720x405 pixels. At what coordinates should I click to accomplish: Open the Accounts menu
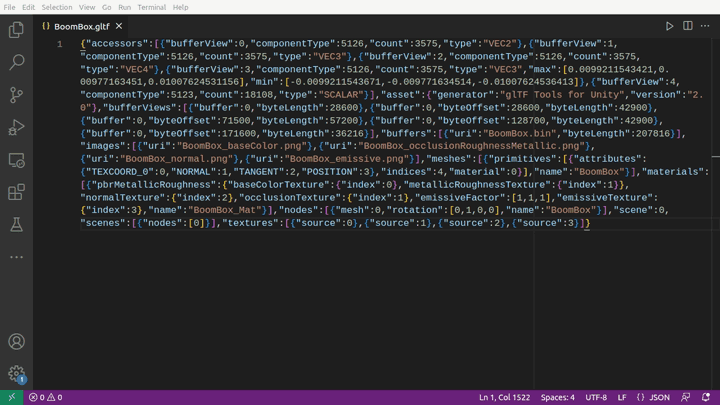(16, 342)
